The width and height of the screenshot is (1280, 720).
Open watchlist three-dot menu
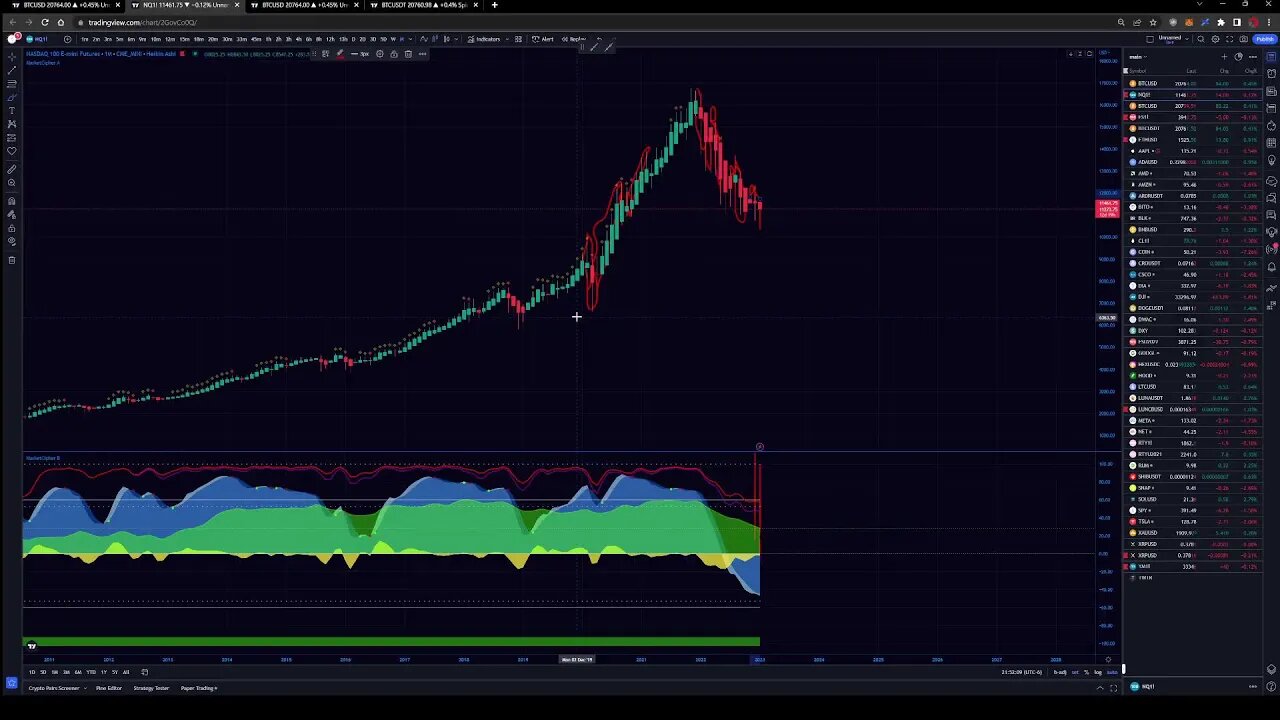click(x=1253, y=57)
